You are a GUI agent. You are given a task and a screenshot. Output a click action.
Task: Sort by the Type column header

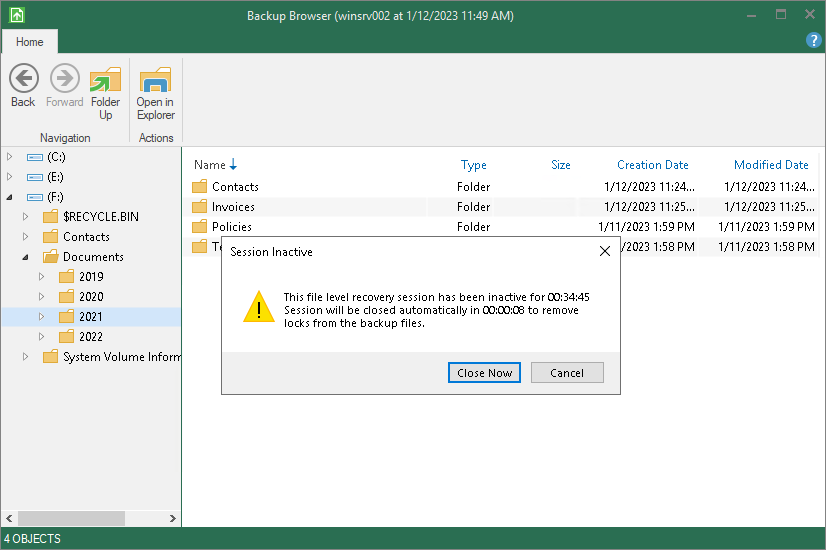474,165
